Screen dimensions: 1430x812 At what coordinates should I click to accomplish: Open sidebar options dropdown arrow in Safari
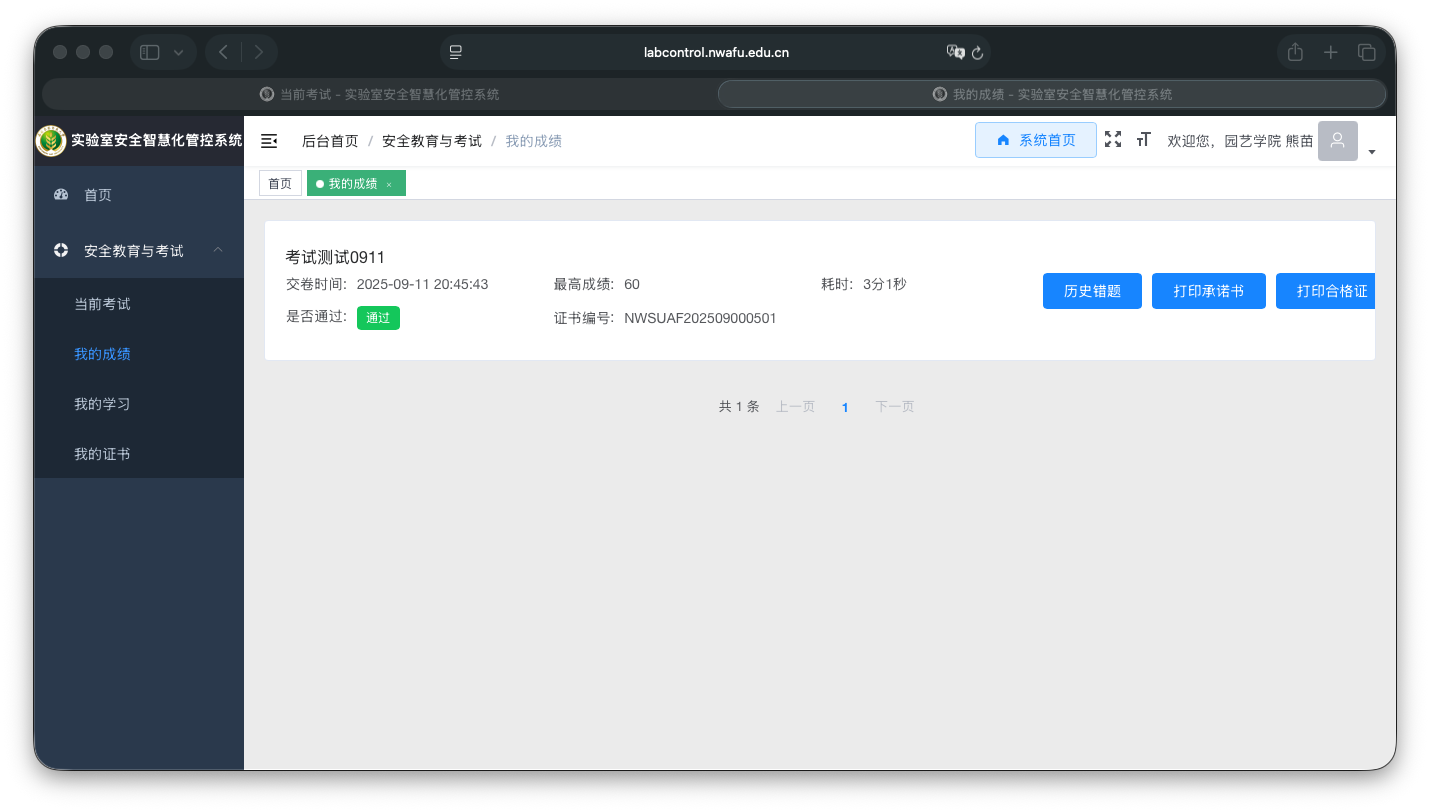point(178,52)
